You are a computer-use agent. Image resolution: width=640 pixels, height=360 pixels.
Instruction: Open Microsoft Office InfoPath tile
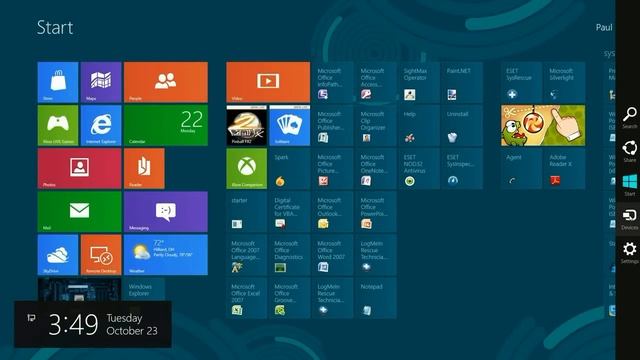333,82
